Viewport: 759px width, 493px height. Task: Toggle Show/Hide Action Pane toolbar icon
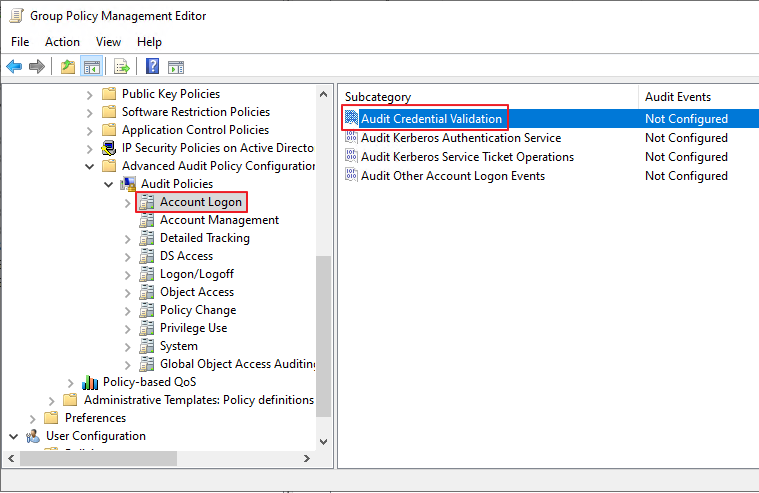(x=176, y=67)
